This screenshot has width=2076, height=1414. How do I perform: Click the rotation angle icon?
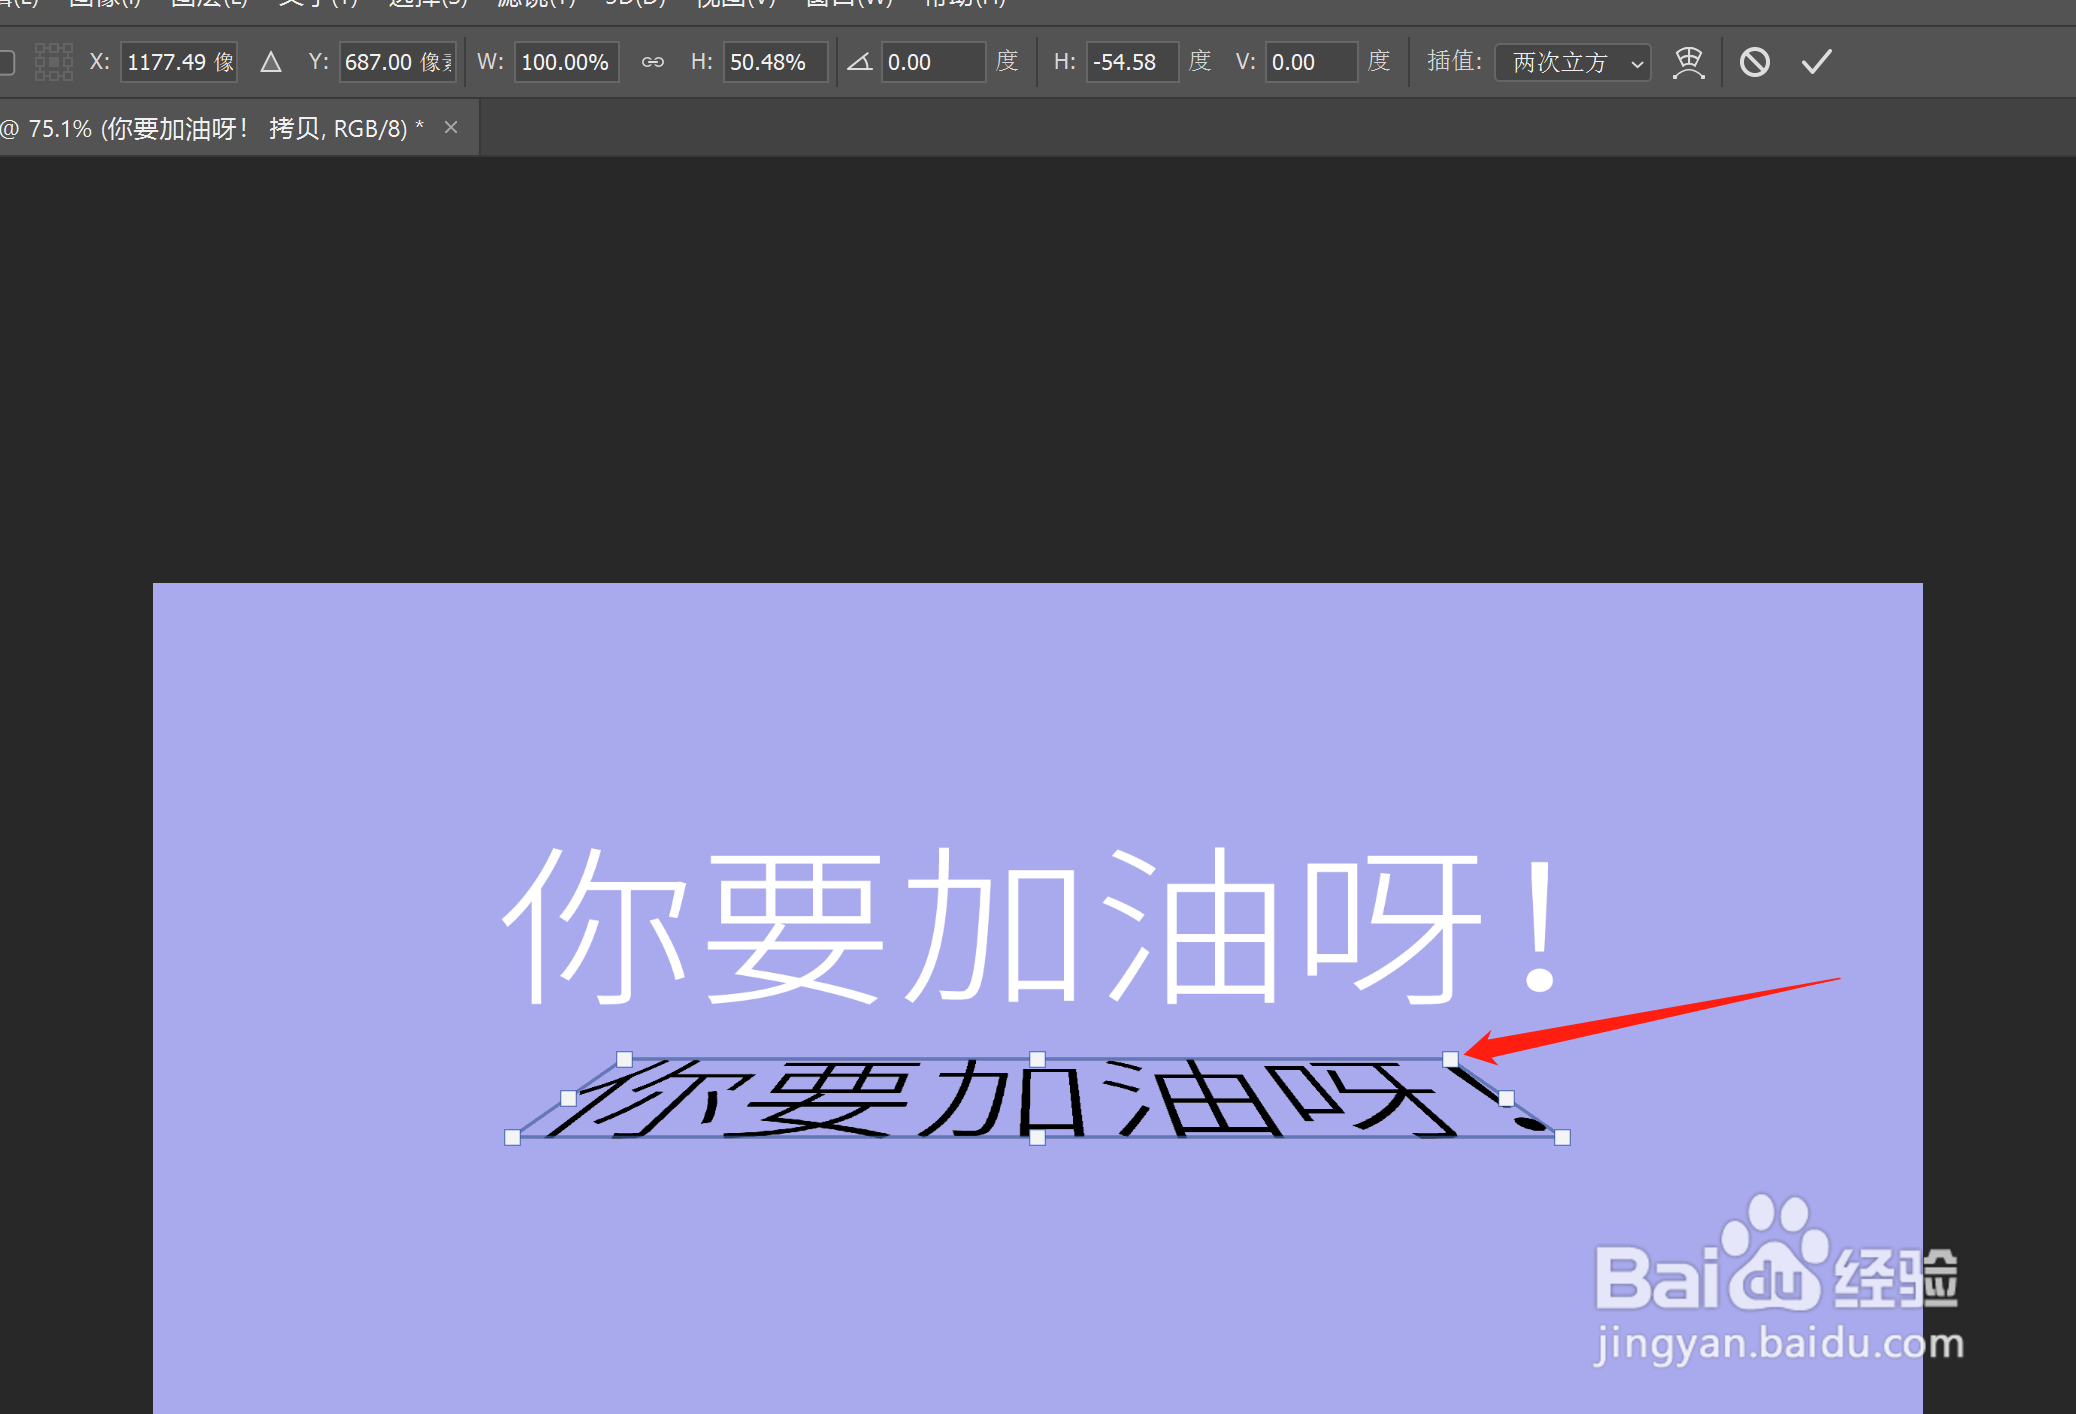pyautogui.click(x=859, y=62)
